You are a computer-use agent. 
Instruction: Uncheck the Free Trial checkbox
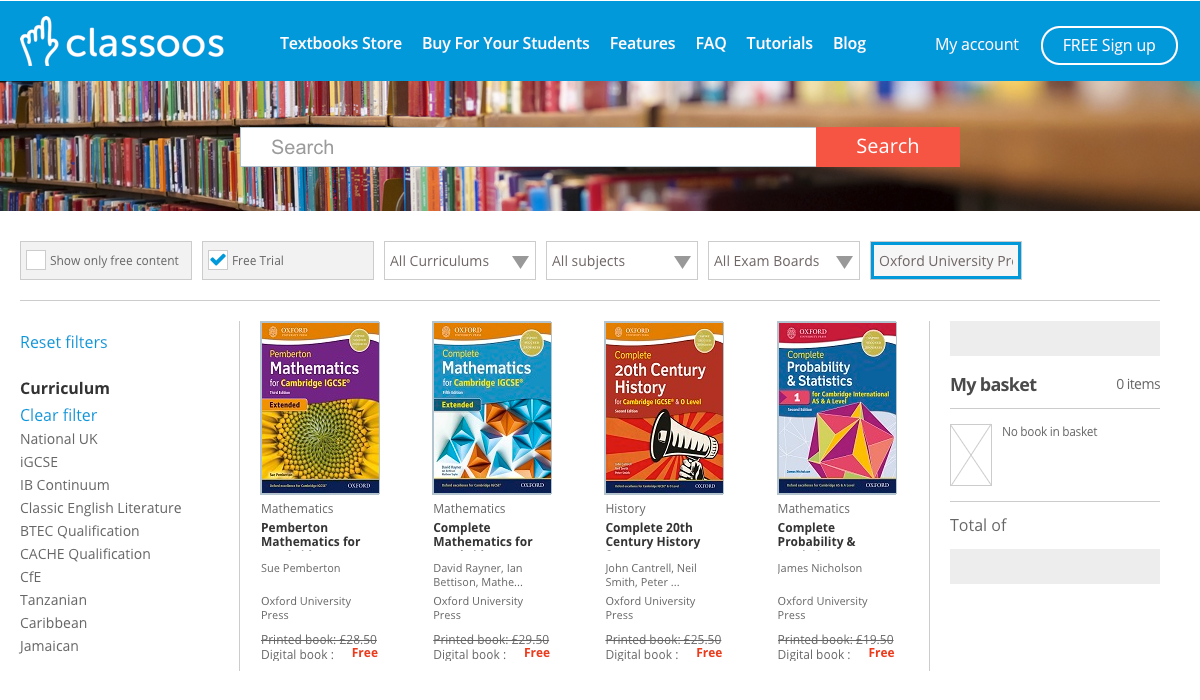218,260
